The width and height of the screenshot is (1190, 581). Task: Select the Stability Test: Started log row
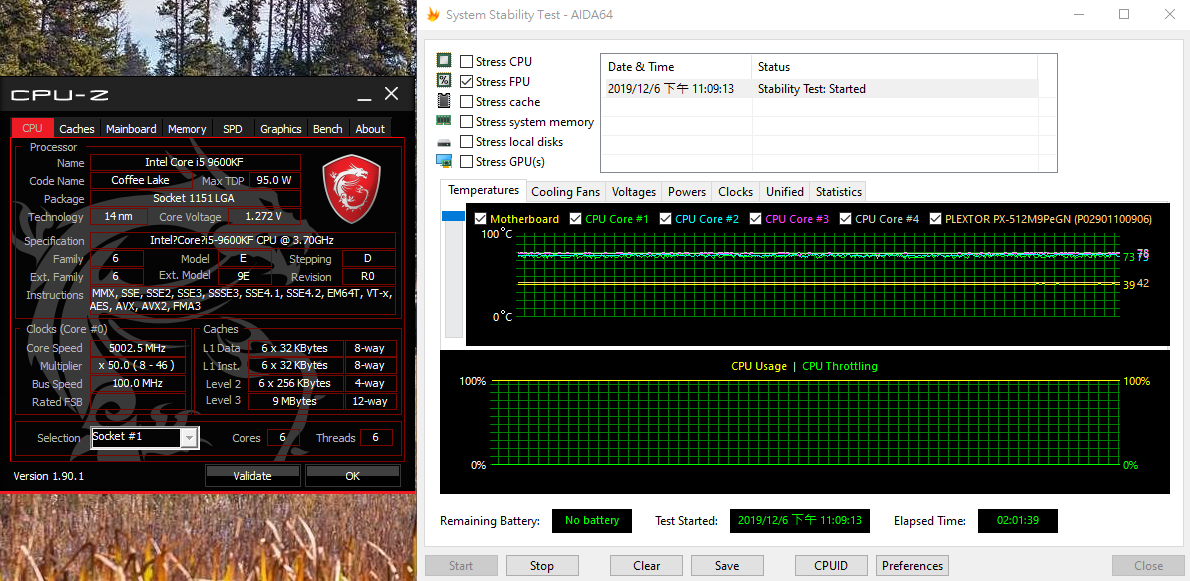pos(820,89)
